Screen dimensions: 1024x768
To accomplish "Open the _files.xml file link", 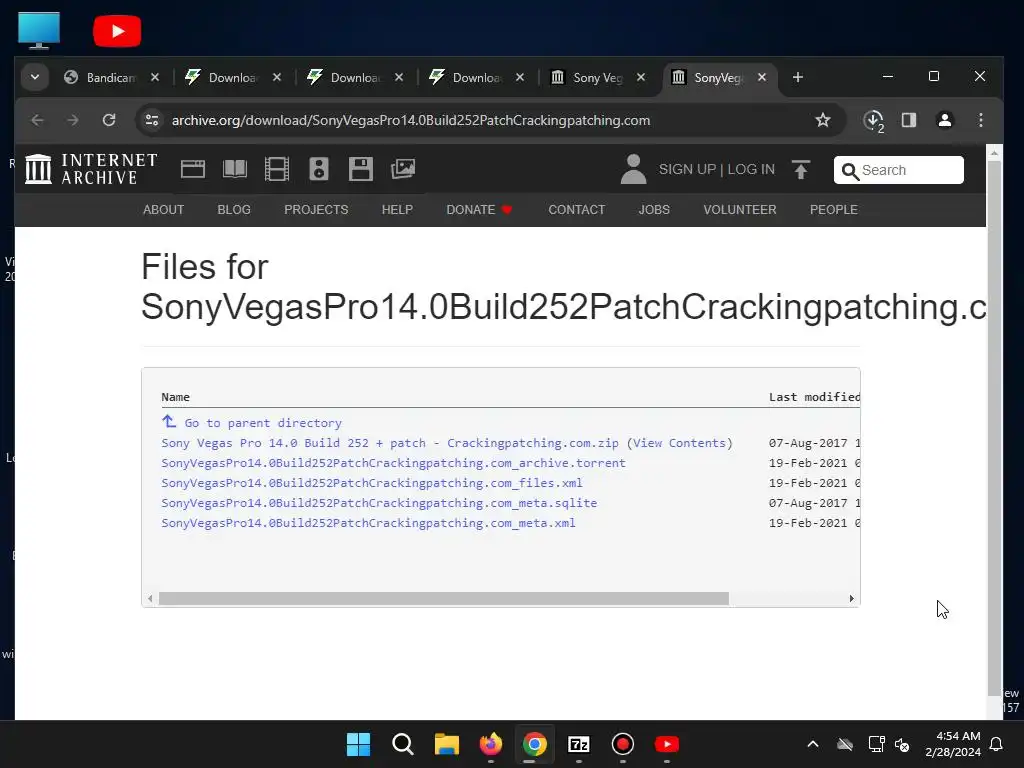I will [372, 483].
